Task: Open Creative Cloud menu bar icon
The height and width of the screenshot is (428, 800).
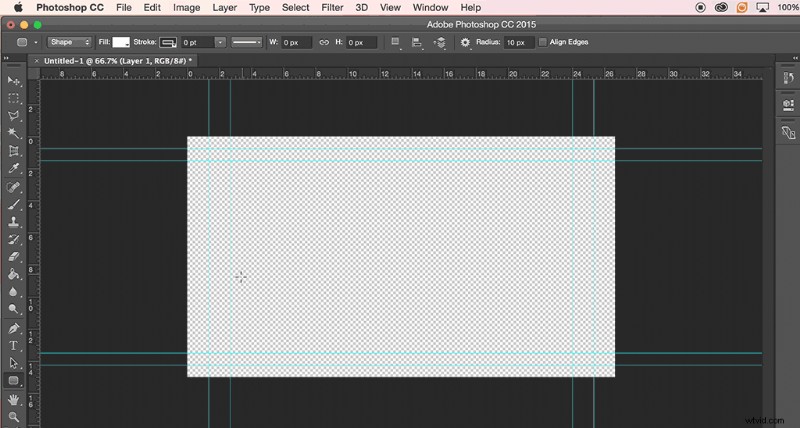Action: pos(721,7)
